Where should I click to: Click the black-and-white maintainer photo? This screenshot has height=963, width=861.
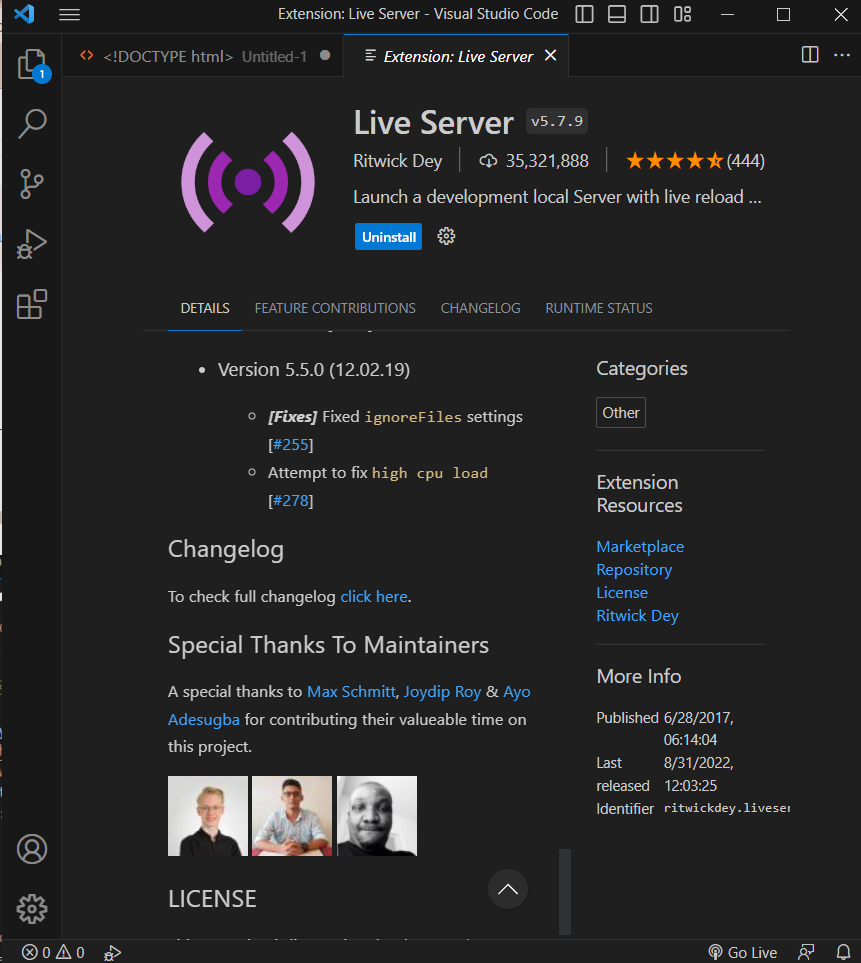tap(376, 816)
